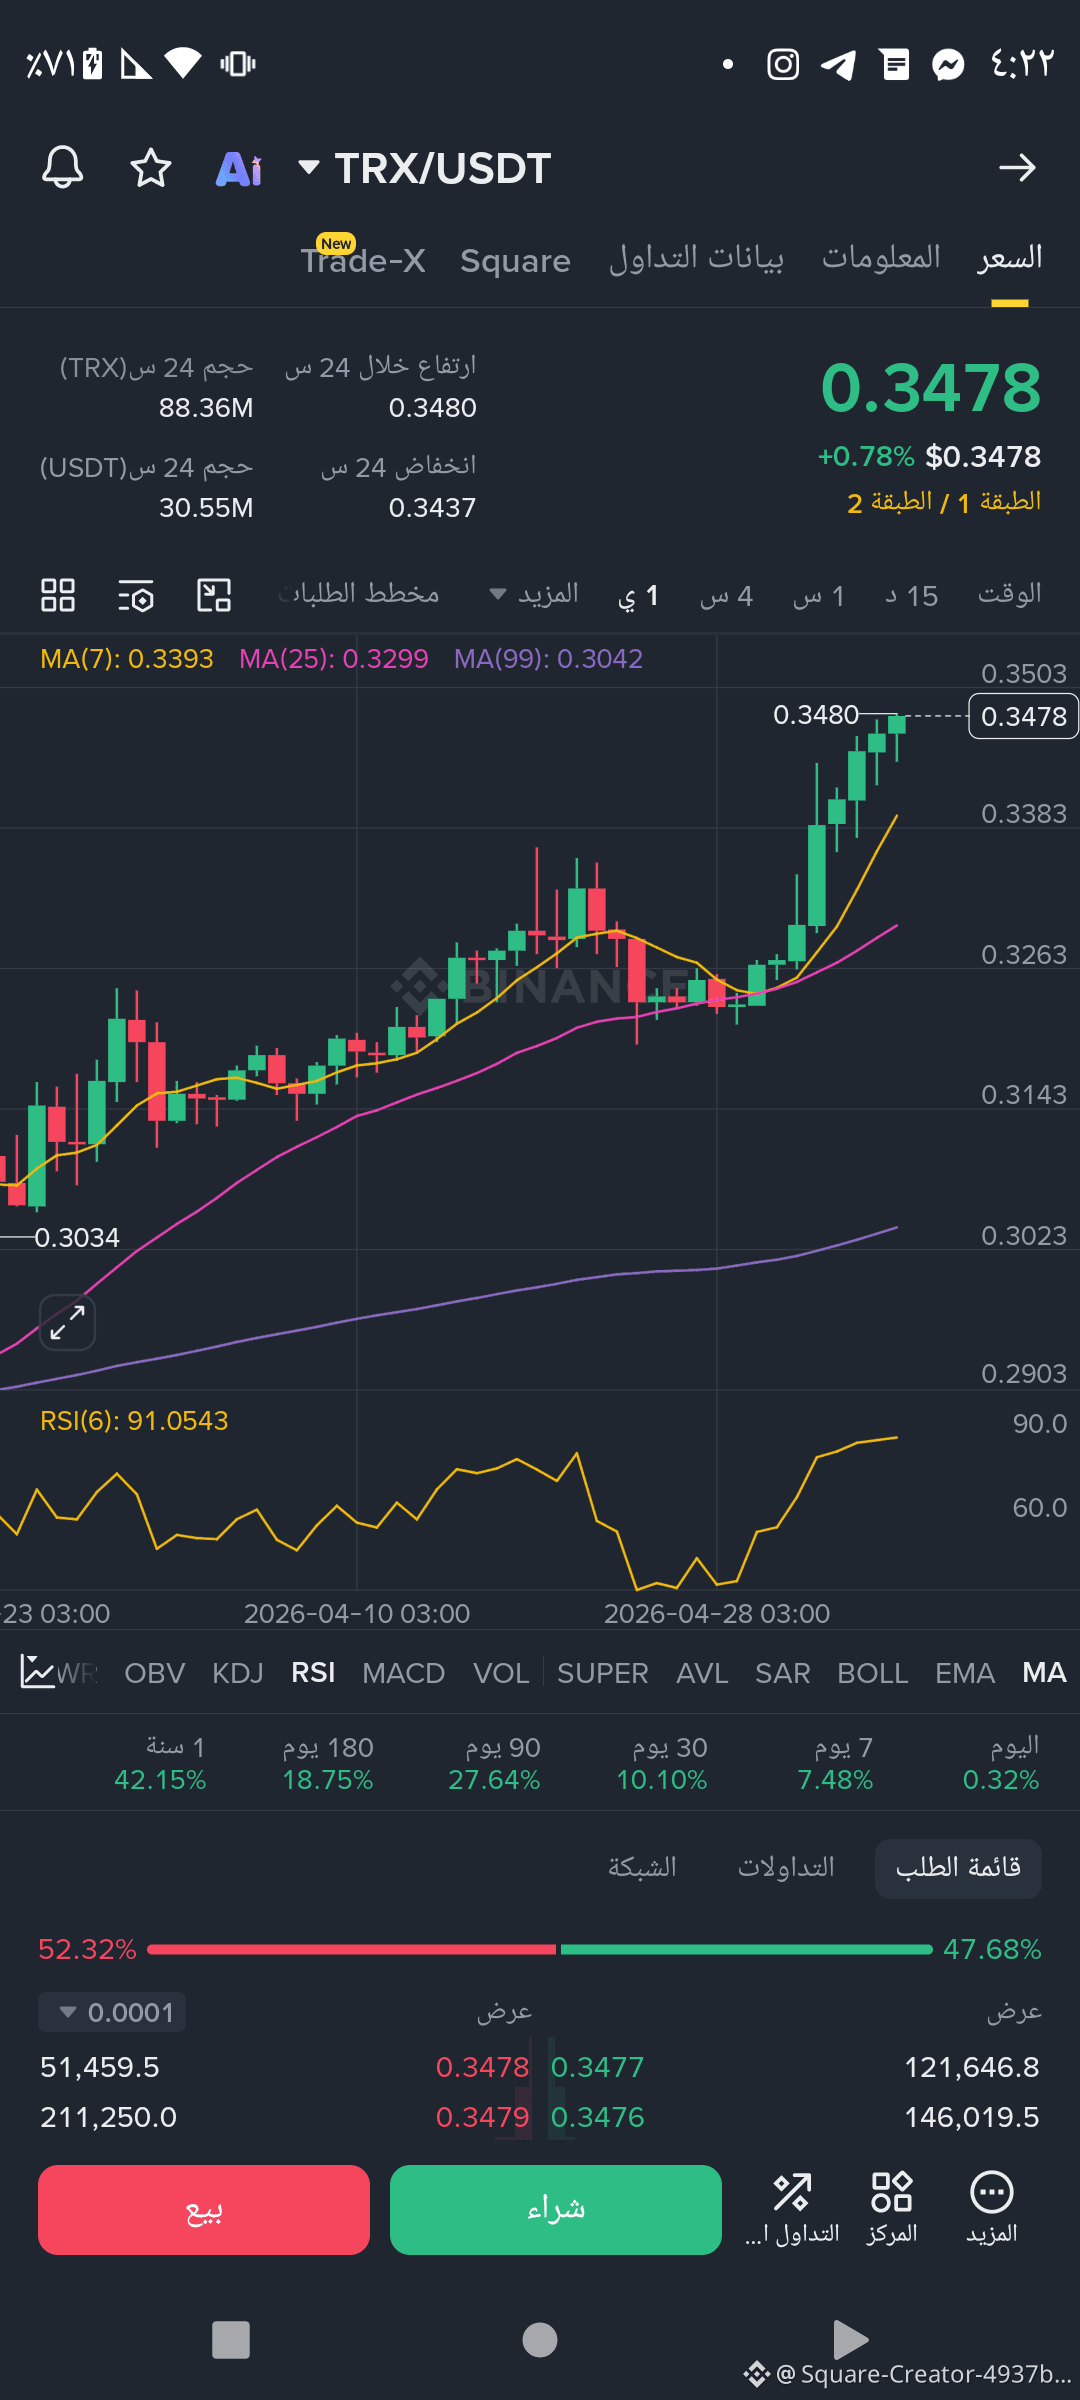Toggle the SAR indicator

pos(783,1673)
